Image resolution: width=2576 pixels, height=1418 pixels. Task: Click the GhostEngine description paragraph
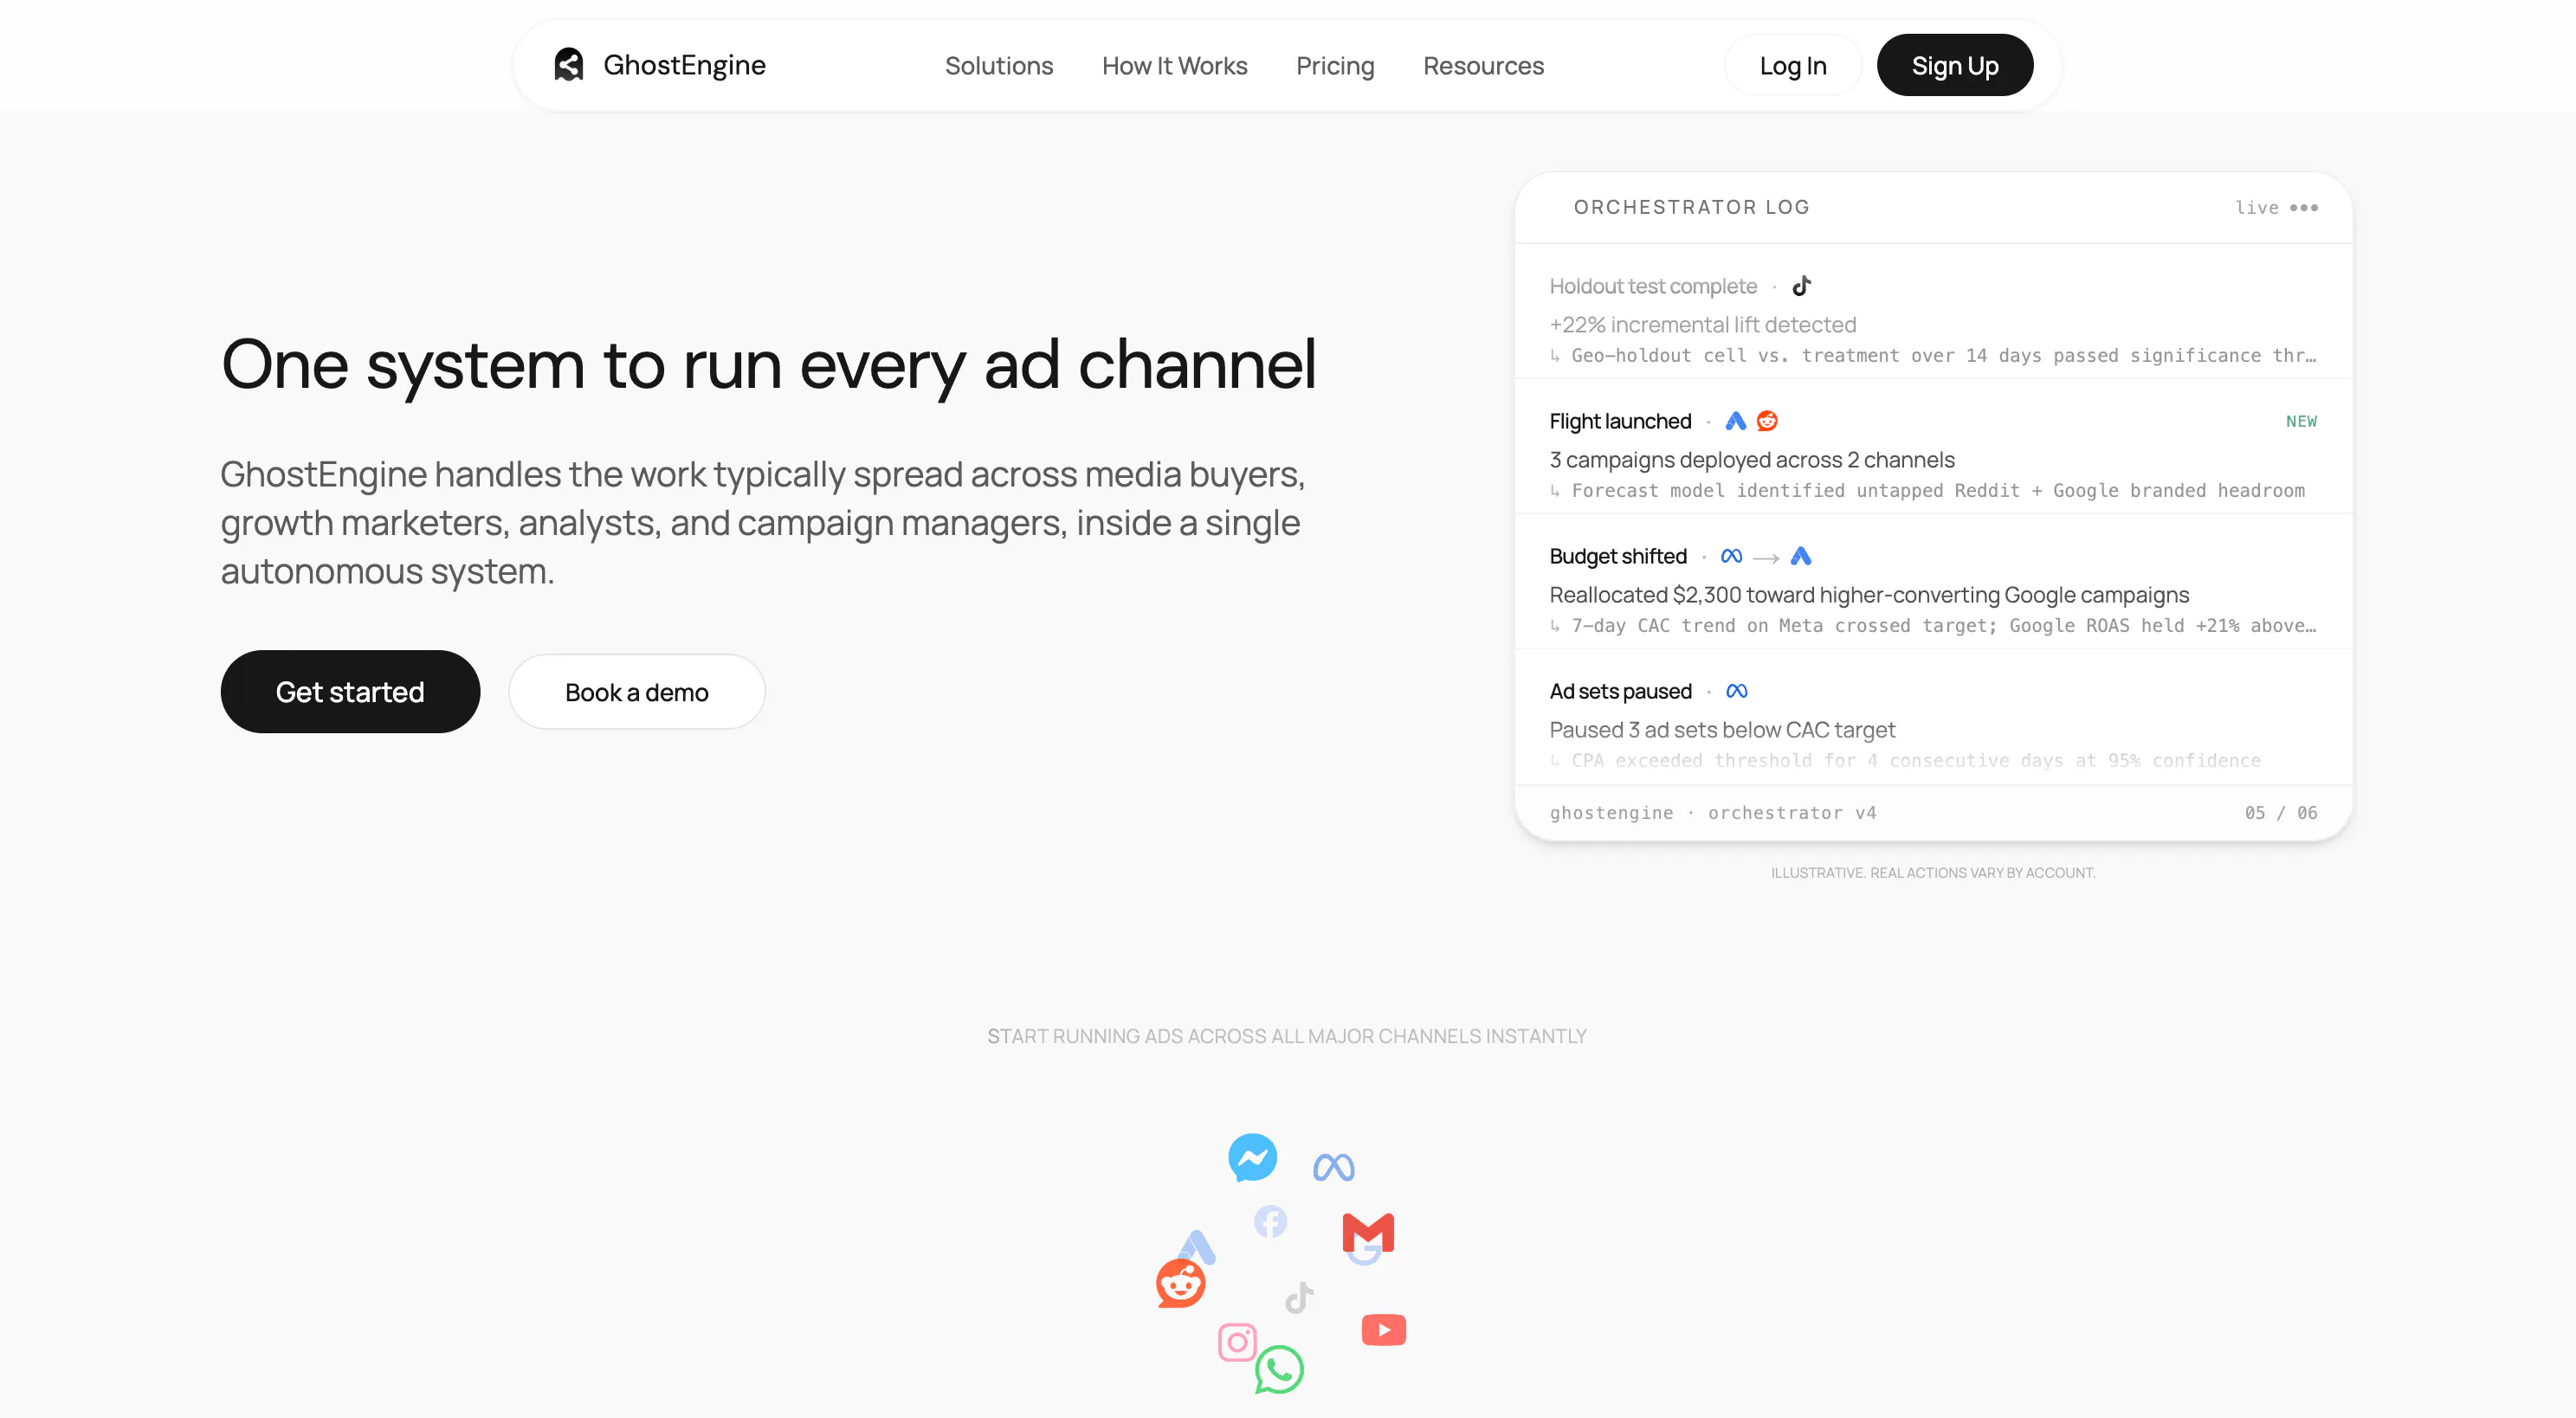click(x=762, y=523)
